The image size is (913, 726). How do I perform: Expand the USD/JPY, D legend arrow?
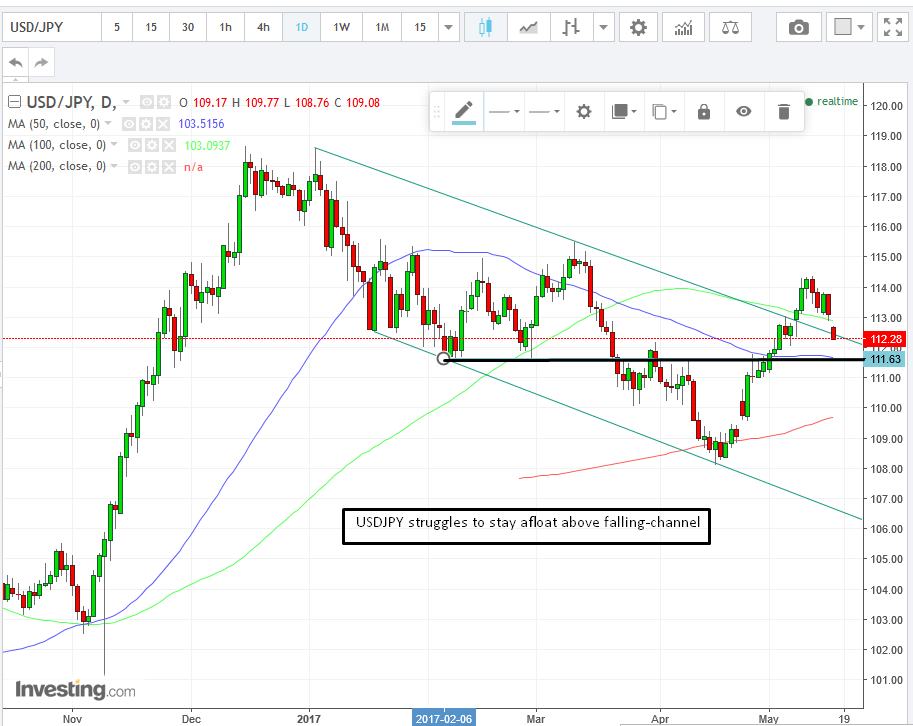(x=126, y=102)
